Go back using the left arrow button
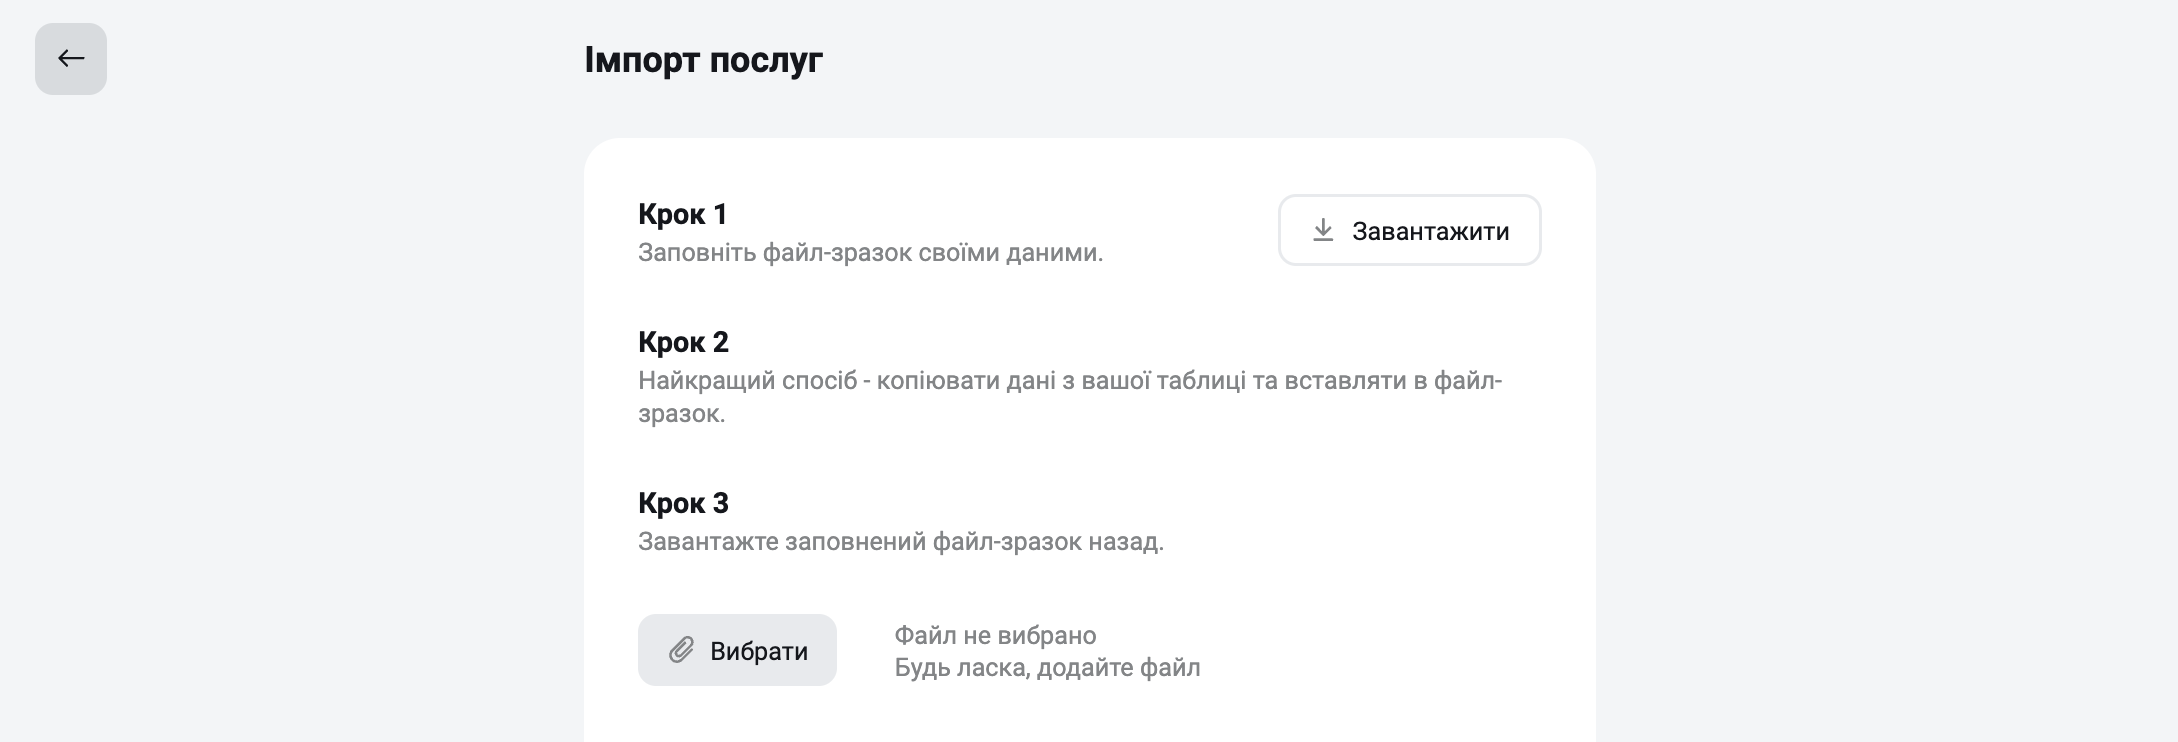Screen dimensions: 2178x742 (71, 59)
